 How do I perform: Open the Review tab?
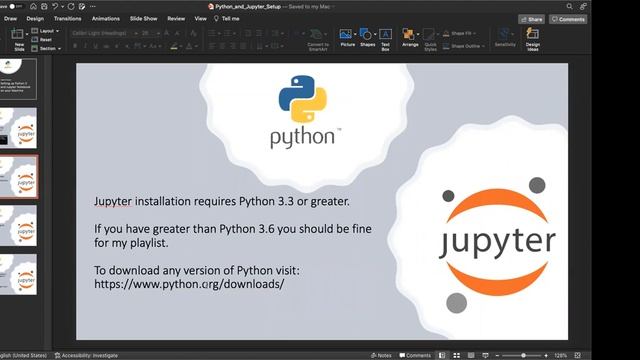click(x=176, y=19)
